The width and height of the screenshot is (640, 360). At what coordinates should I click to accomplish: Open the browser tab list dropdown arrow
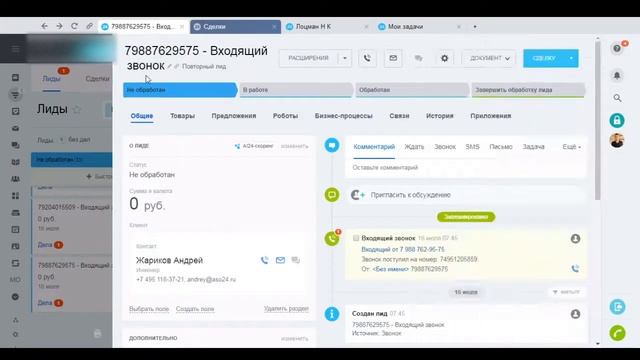[x=475, y=27]
